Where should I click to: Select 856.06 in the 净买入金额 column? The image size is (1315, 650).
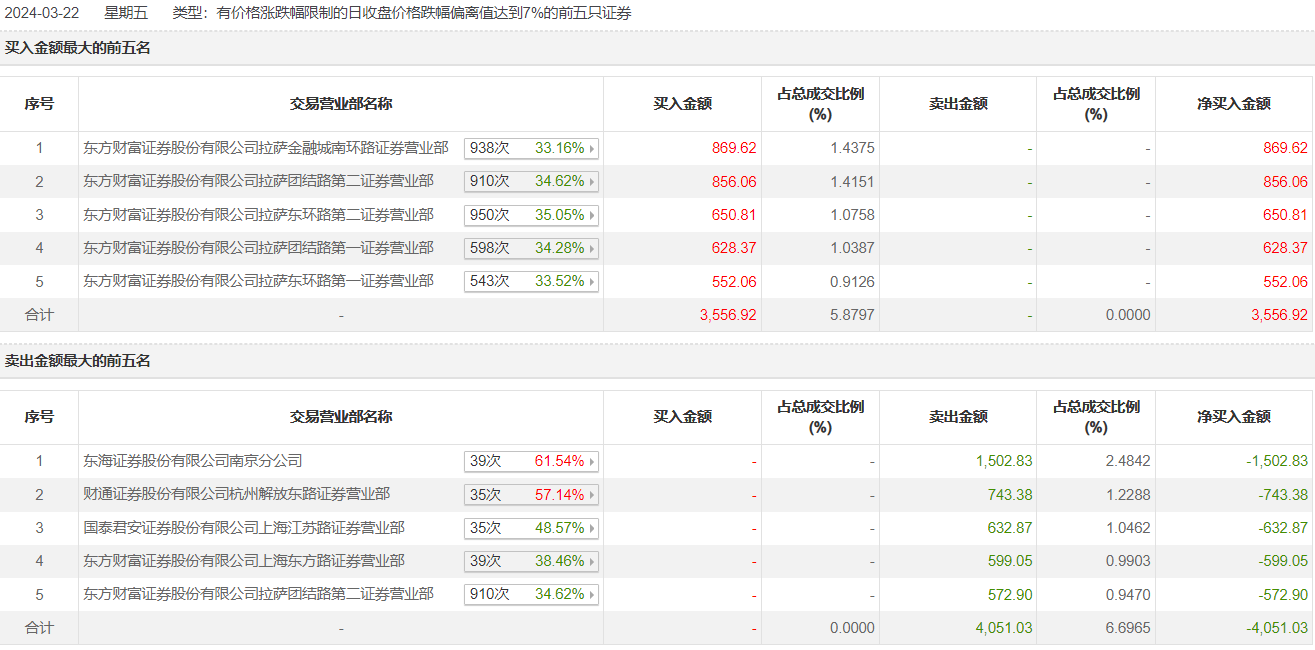tap(1285, 182)
